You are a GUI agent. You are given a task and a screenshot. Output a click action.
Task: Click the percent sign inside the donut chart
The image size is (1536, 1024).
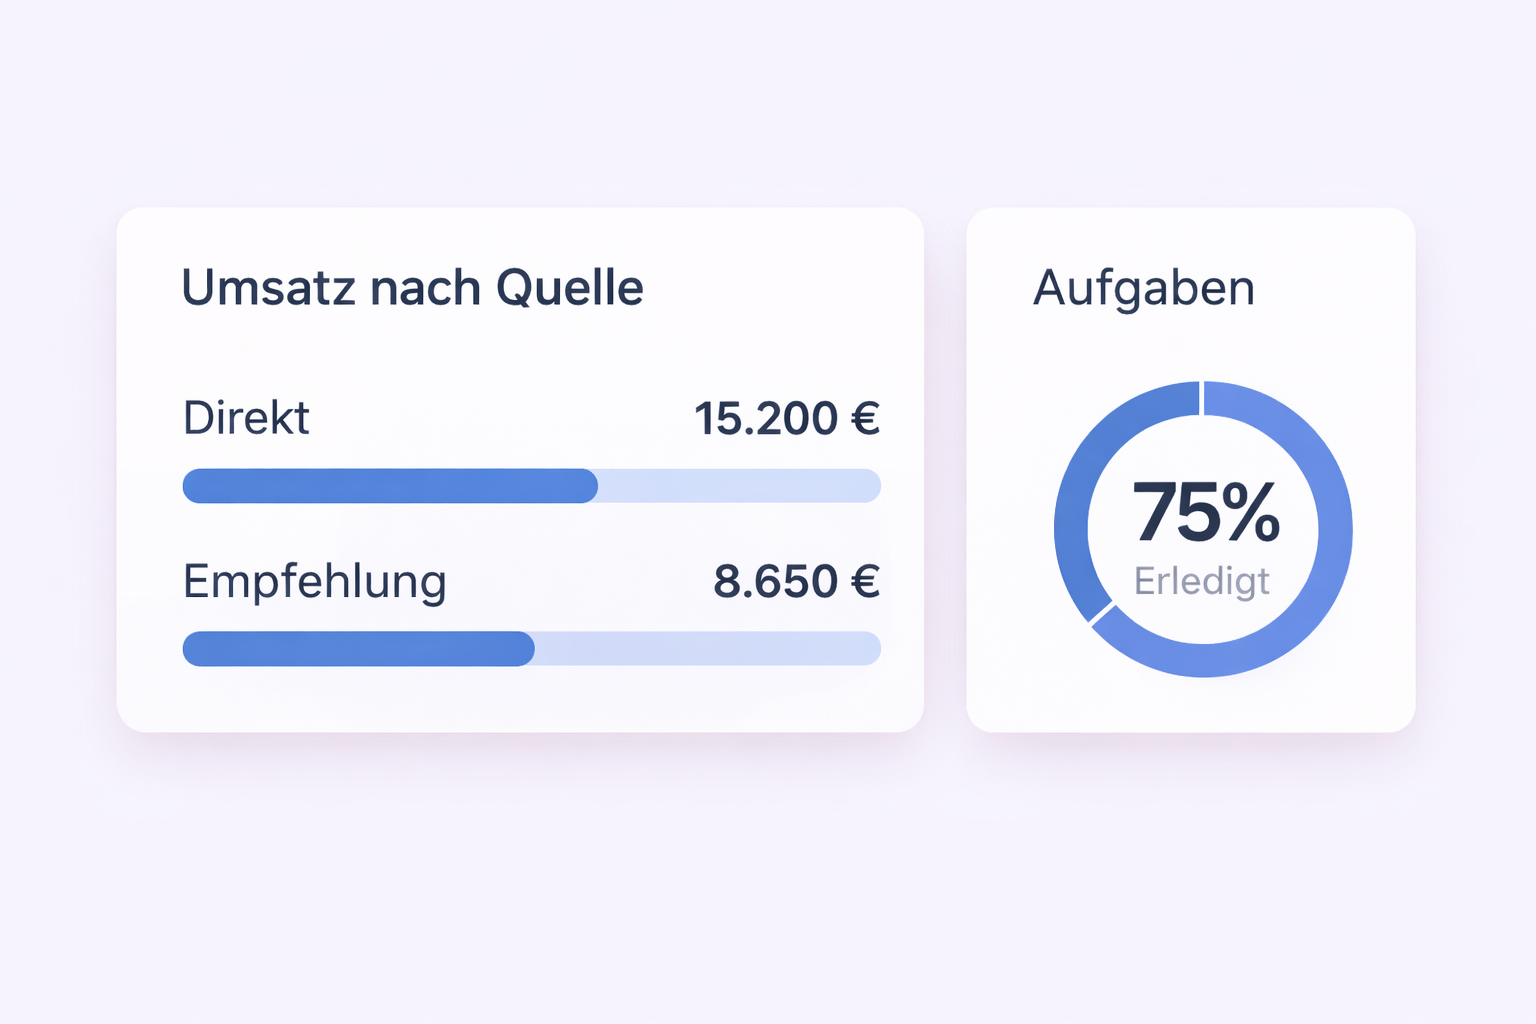click(x=1250, y=513)
